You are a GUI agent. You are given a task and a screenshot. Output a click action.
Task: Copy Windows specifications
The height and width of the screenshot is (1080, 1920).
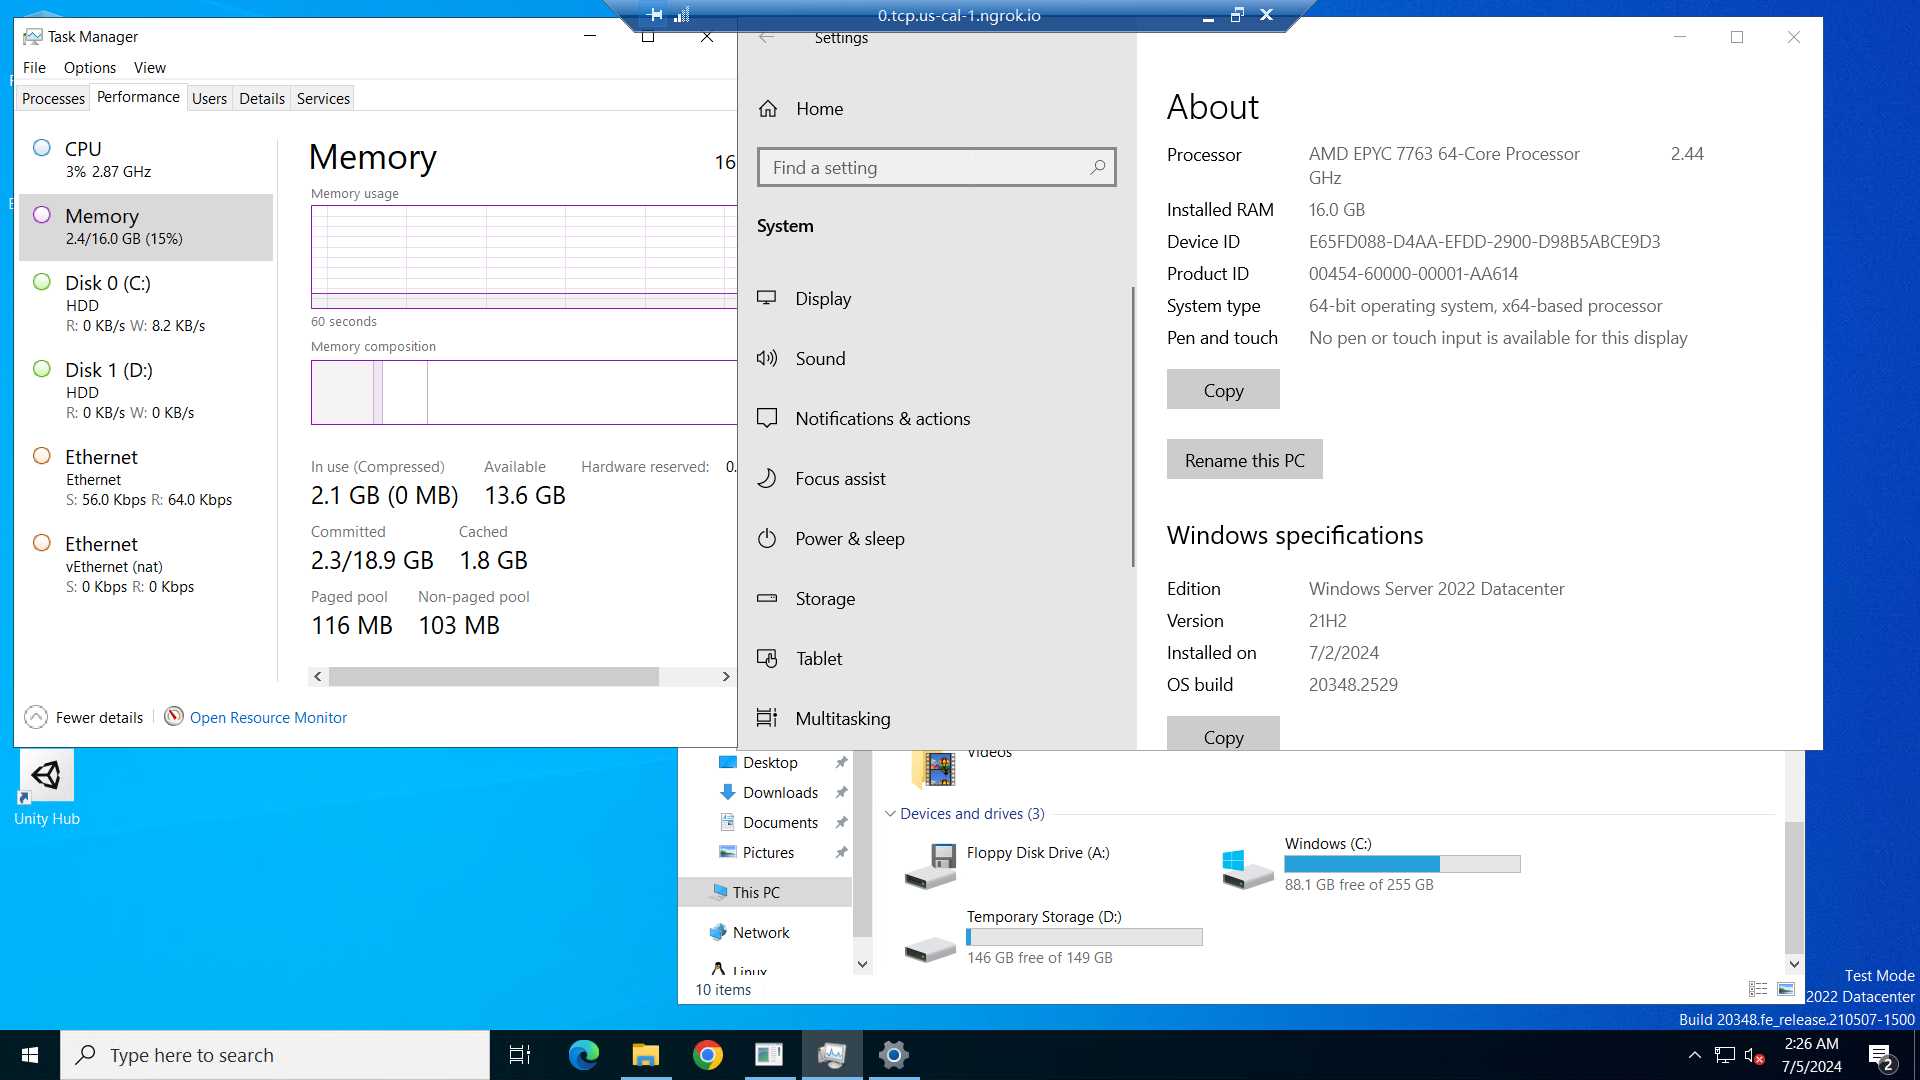pyautogui.click(x=1223, y=734)
